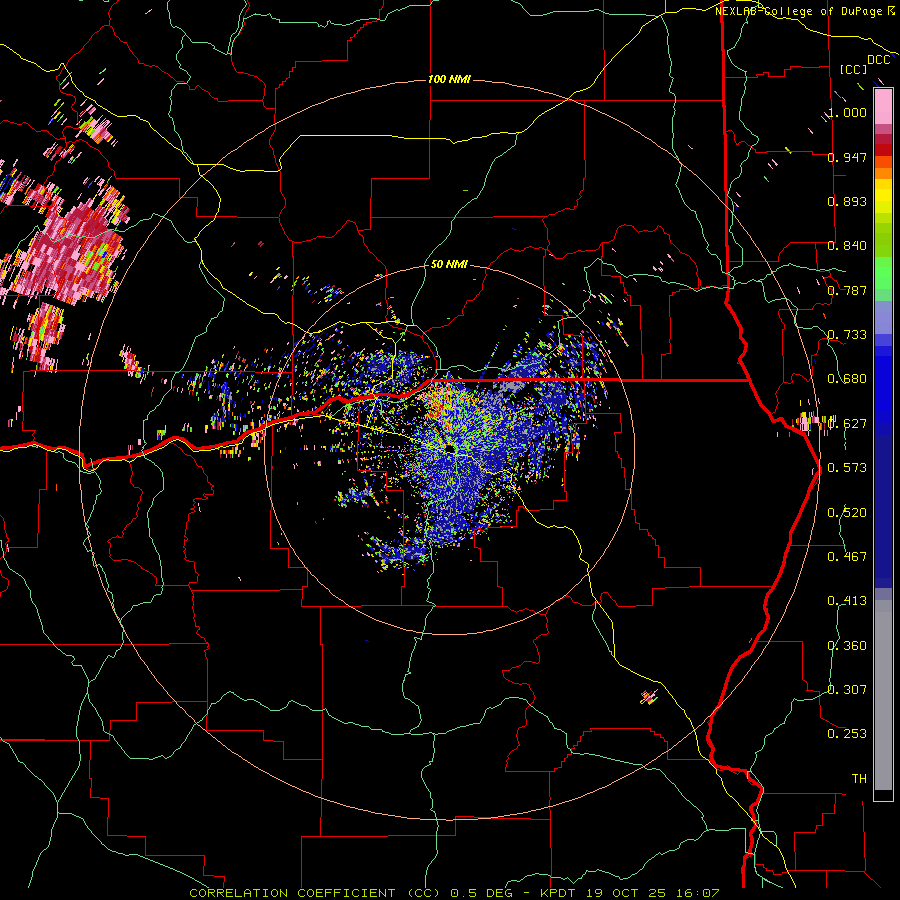
Task: Select the 0.893 legend value
Action: click(847, 201)
